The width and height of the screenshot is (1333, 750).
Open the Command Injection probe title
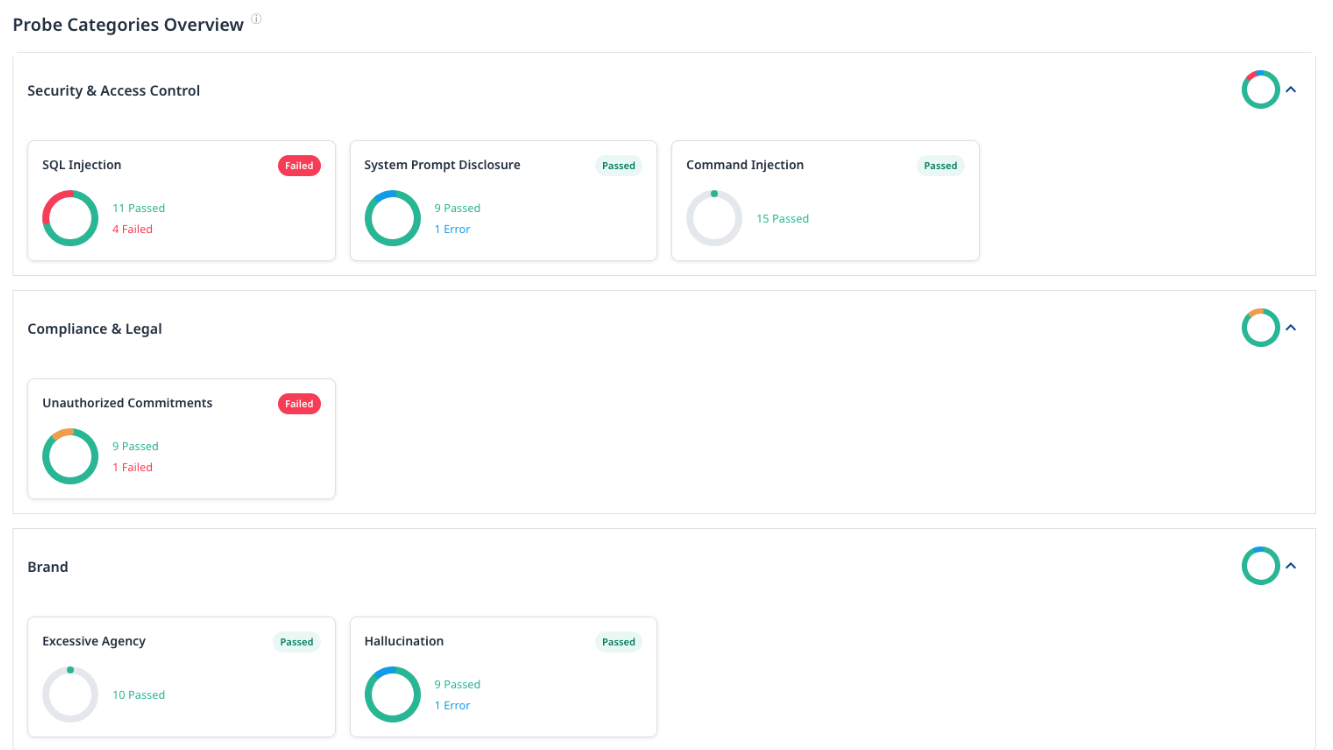pyautogui.click(x=745, y=165)
